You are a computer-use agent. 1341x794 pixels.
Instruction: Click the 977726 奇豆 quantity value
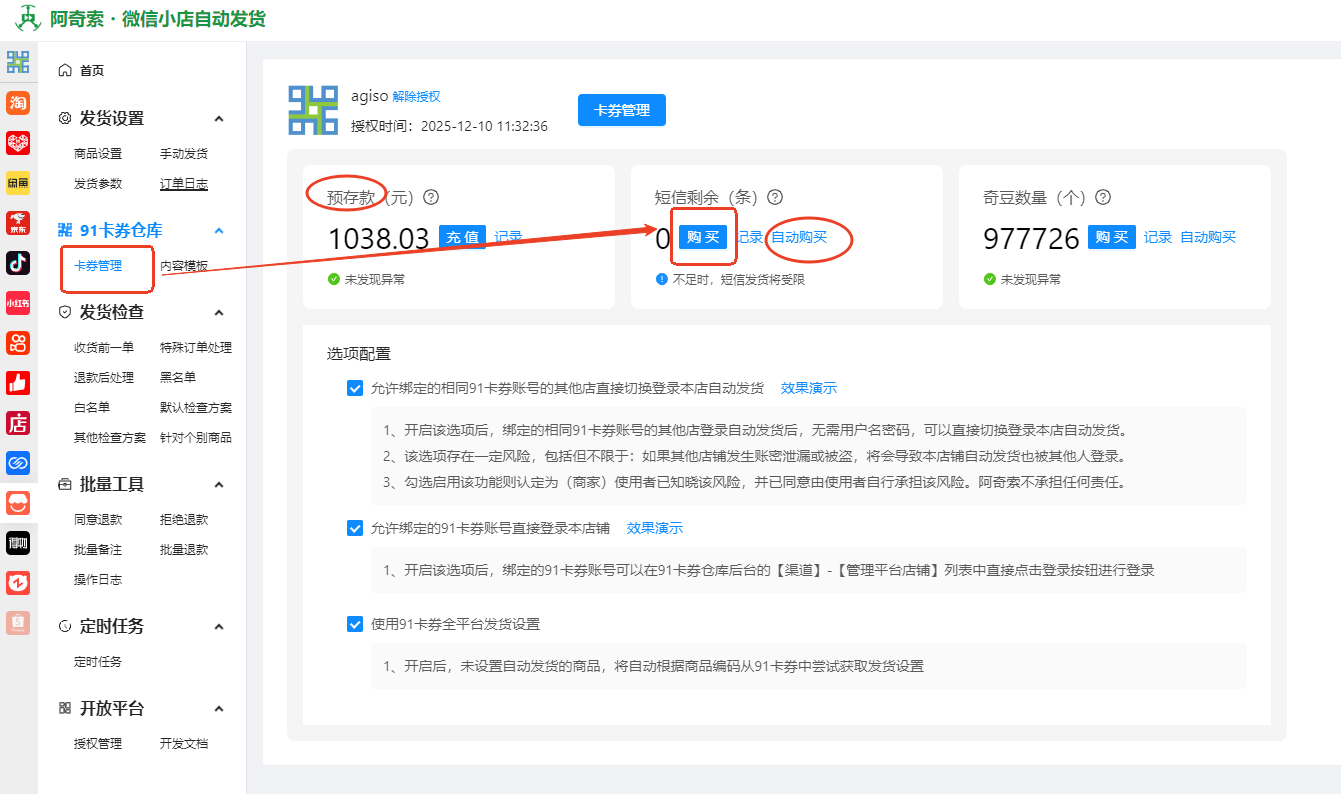click(1031, 239)
